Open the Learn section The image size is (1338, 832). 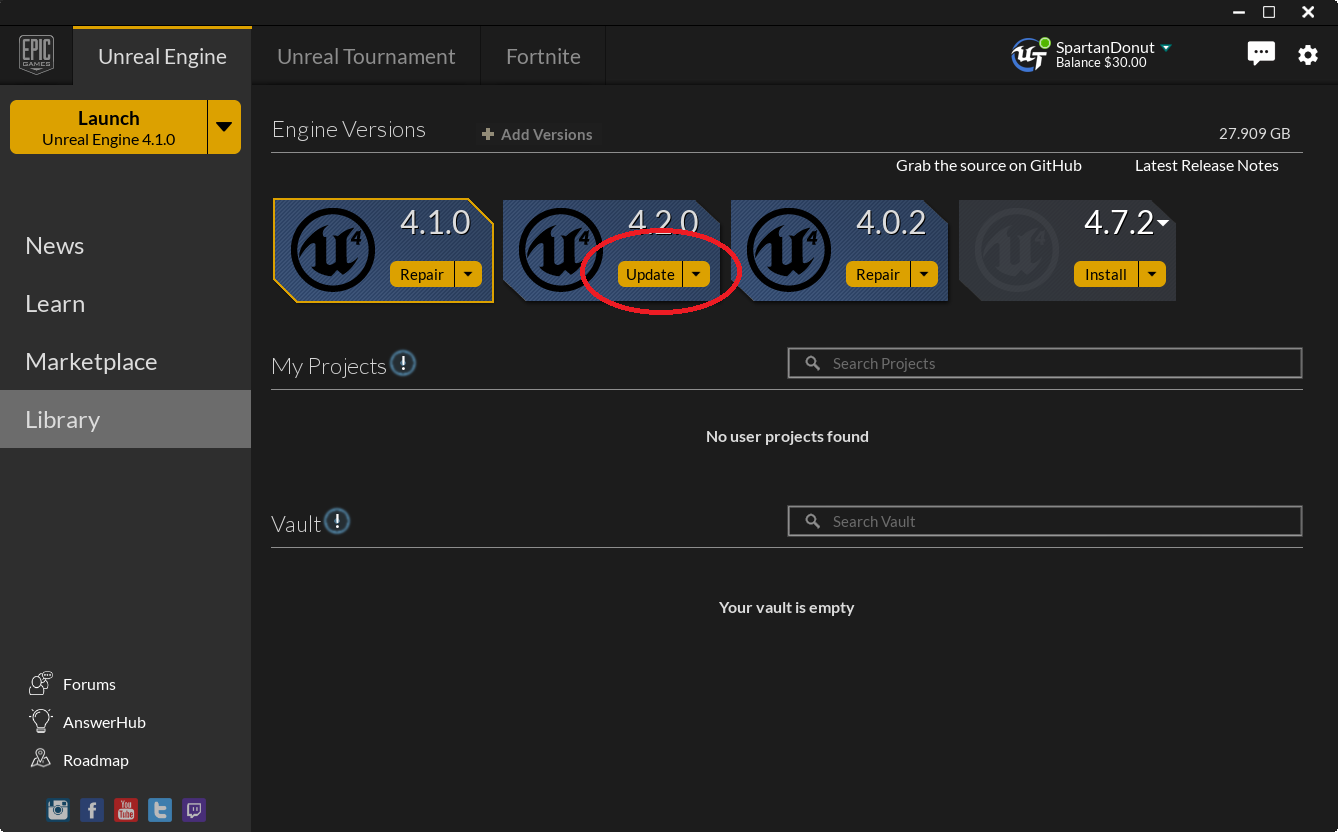(55, 304)
